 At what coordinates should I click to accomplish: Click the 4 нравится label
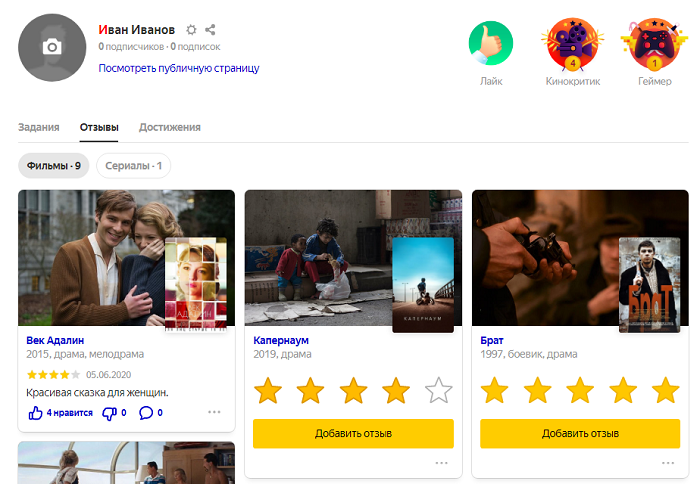[x=70, y=413]
